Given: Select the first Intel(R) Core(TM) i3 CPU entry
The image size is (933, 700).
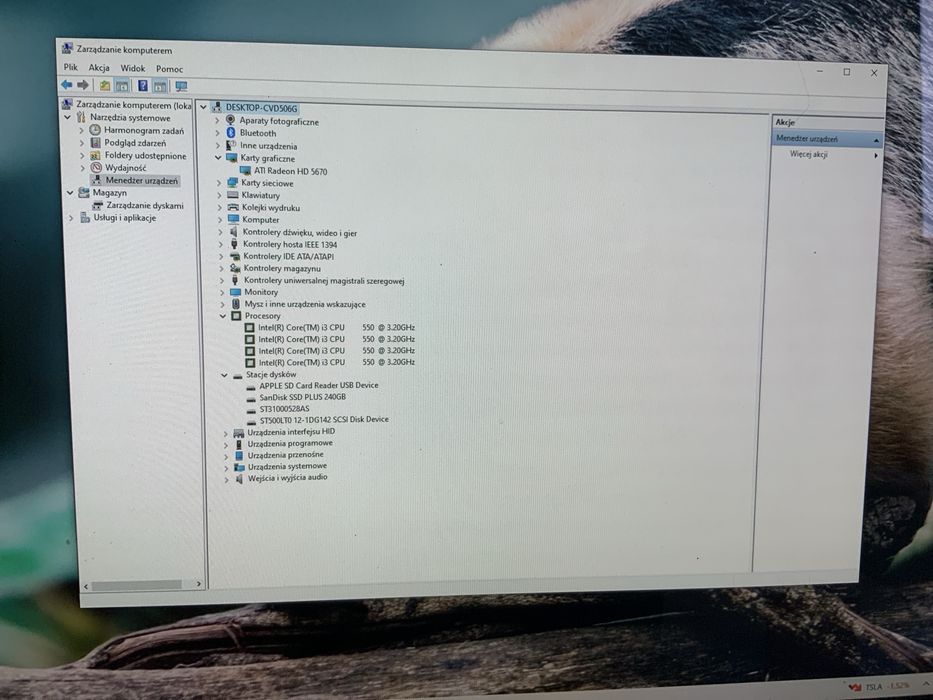Looking at the screenshot, I should pos(336,327).
